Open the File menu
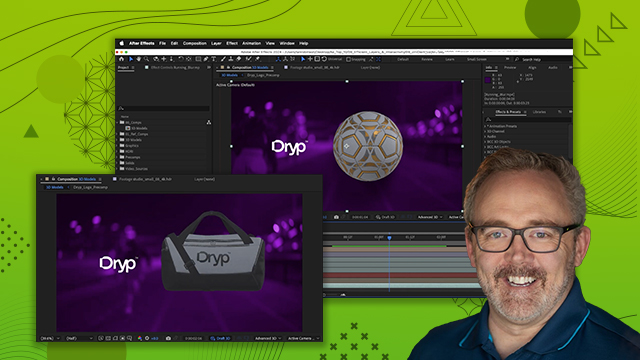Image resolution: width=640 pixels, height=360 pixels. 162,43
